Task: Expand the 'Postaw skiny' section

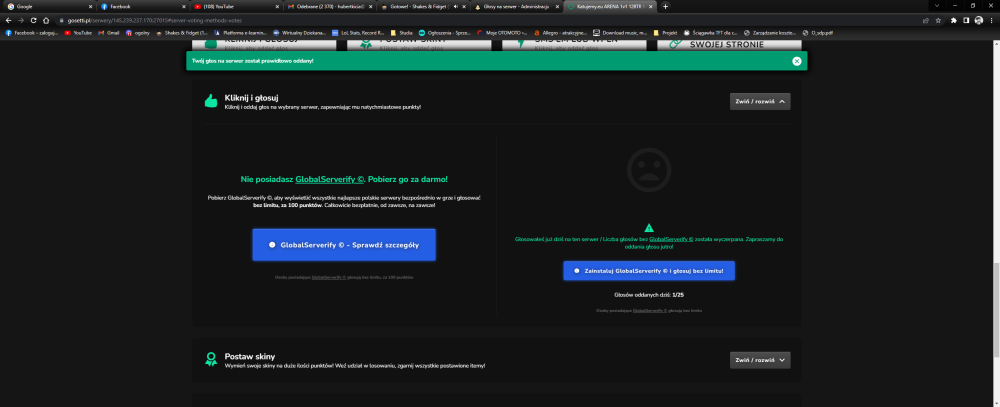Action: point(760,360)
